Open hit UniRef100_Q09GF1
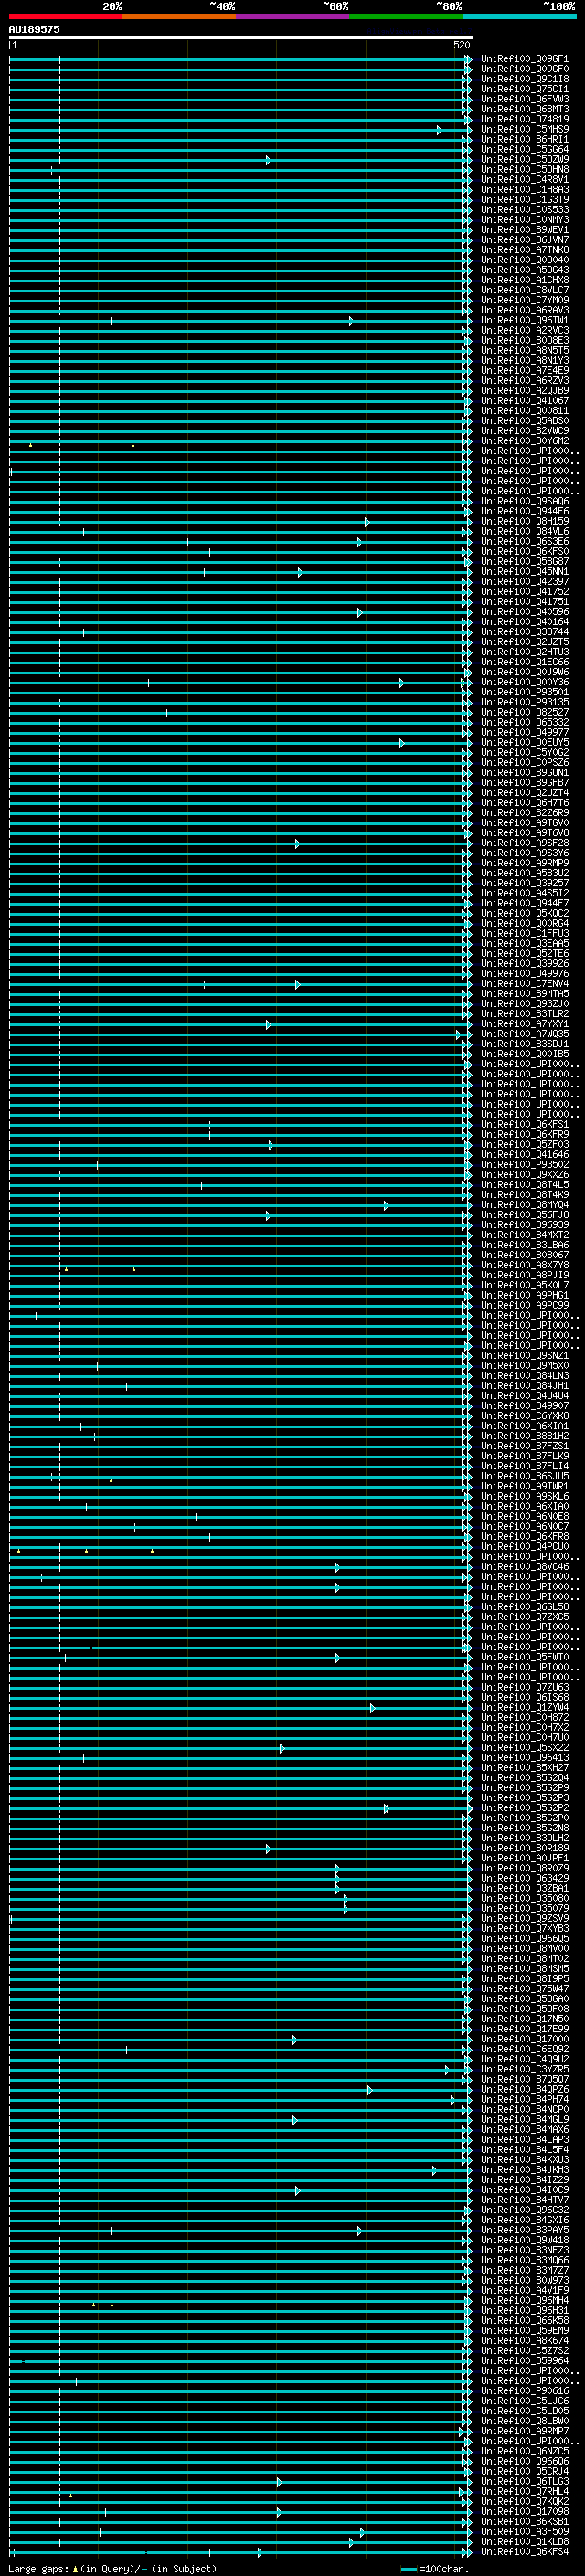585x2576 pixels. point(524,59)
